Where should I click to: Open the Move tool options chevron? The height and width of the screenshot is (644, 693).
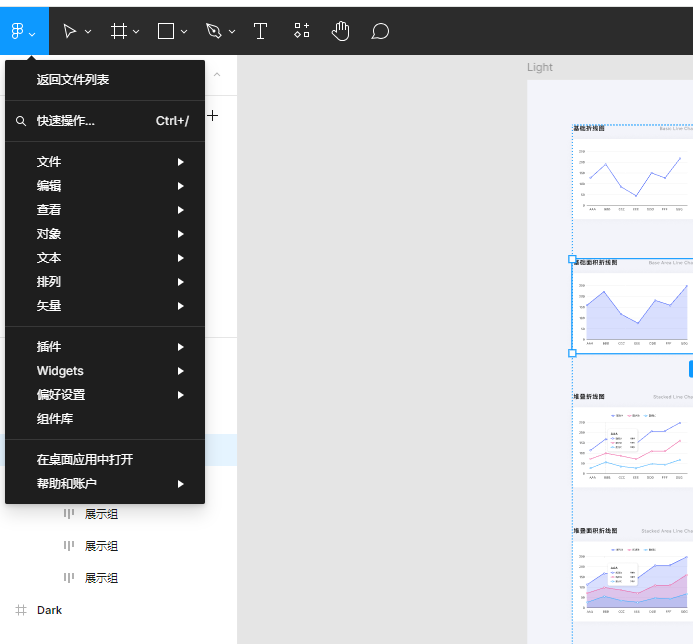pyautogui.click(x=88, y=31)
